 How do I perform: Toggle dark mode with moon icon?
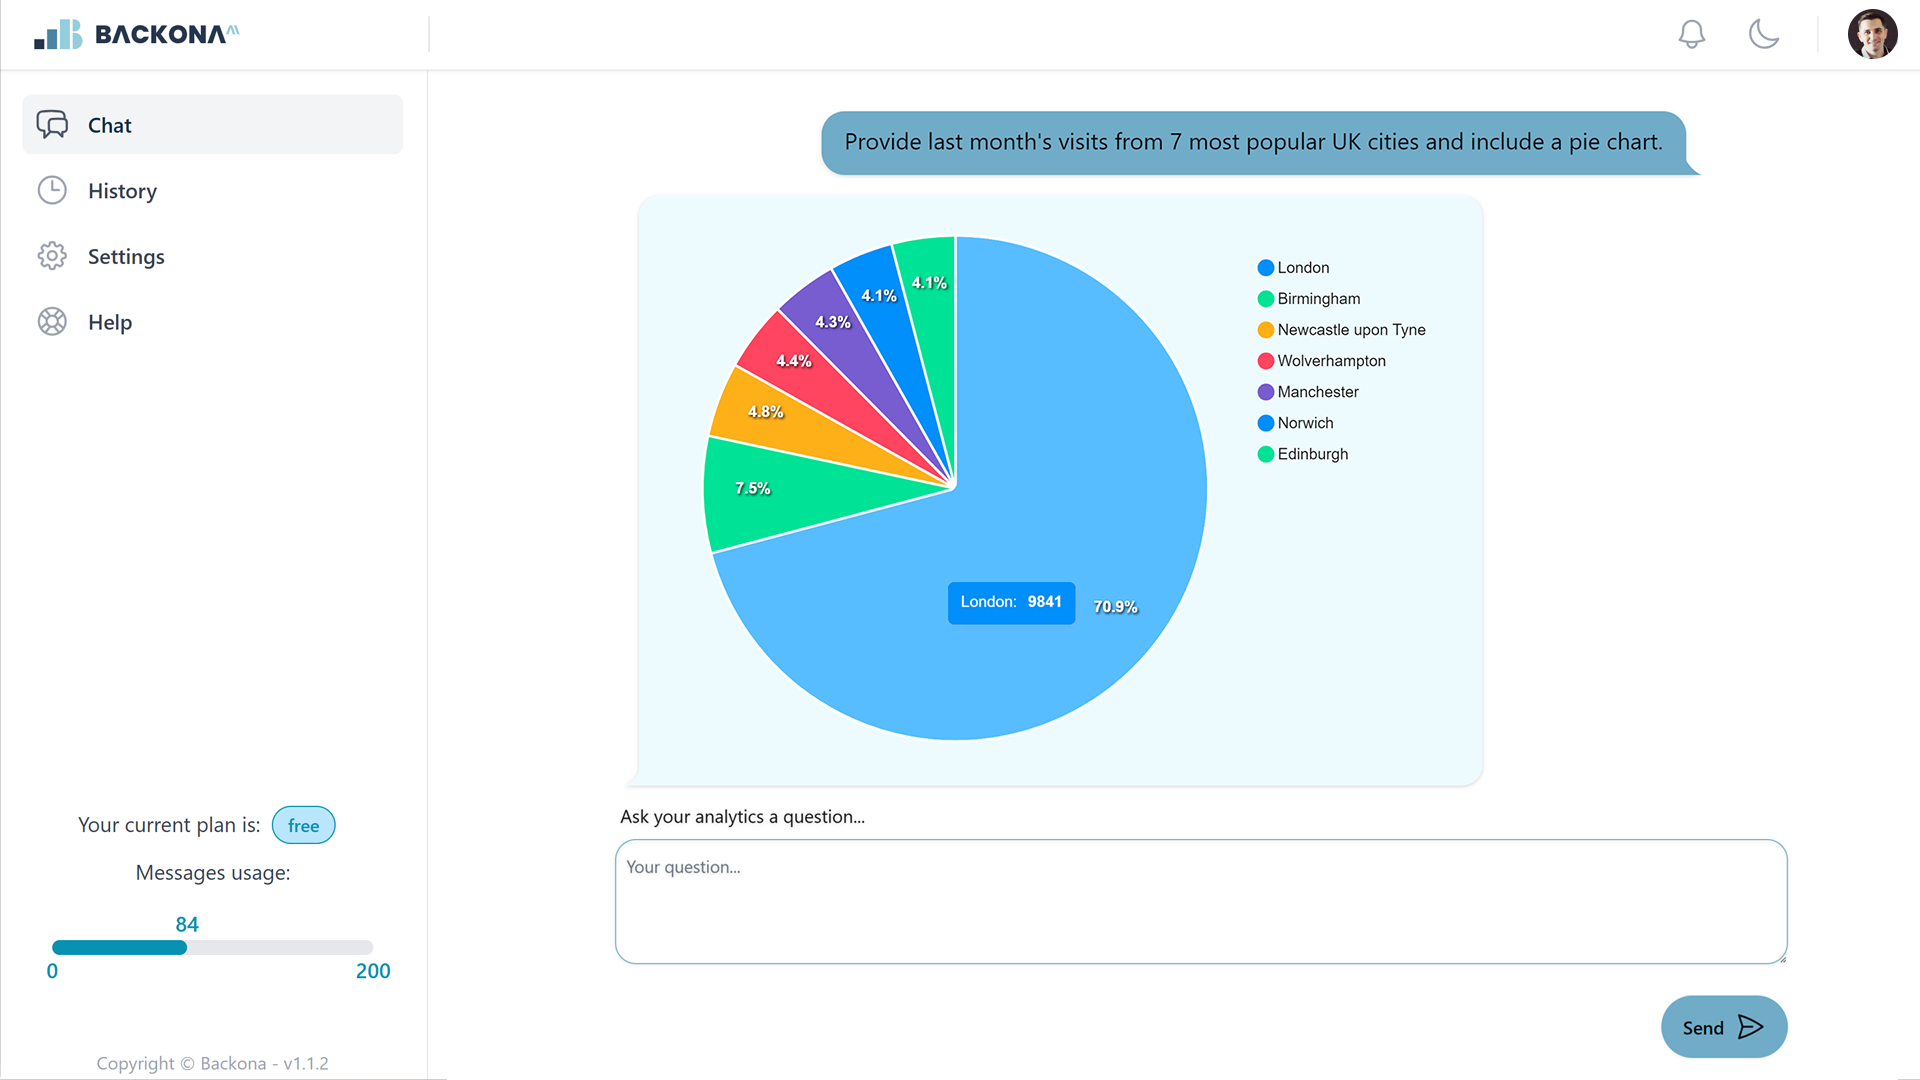1763,35
